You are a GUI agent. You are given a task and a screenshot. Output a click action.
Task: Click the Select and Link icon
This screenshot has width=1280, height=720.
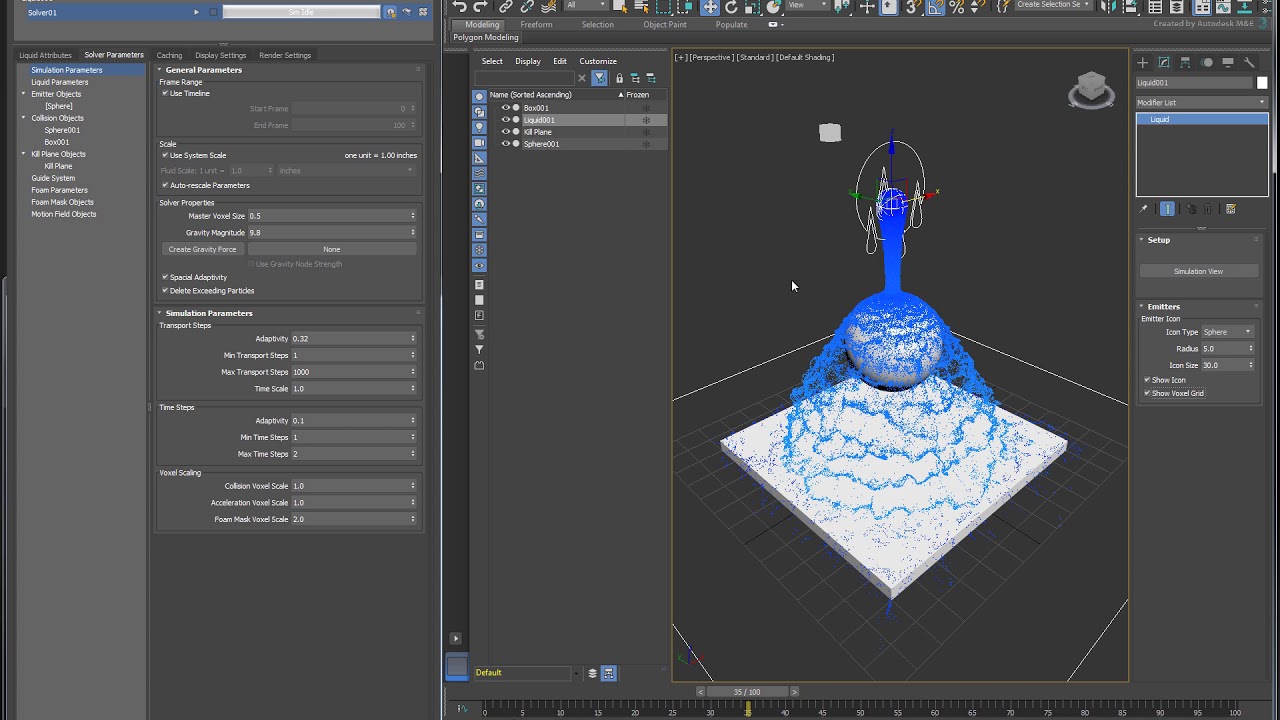(x=505, y=6)
